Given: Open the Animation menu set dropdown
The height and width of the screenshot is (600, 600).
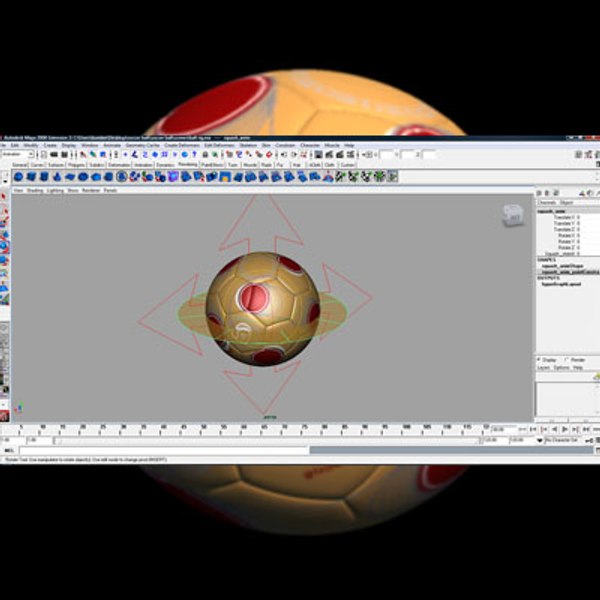Looking at the screenshot, I should [18, 155].
